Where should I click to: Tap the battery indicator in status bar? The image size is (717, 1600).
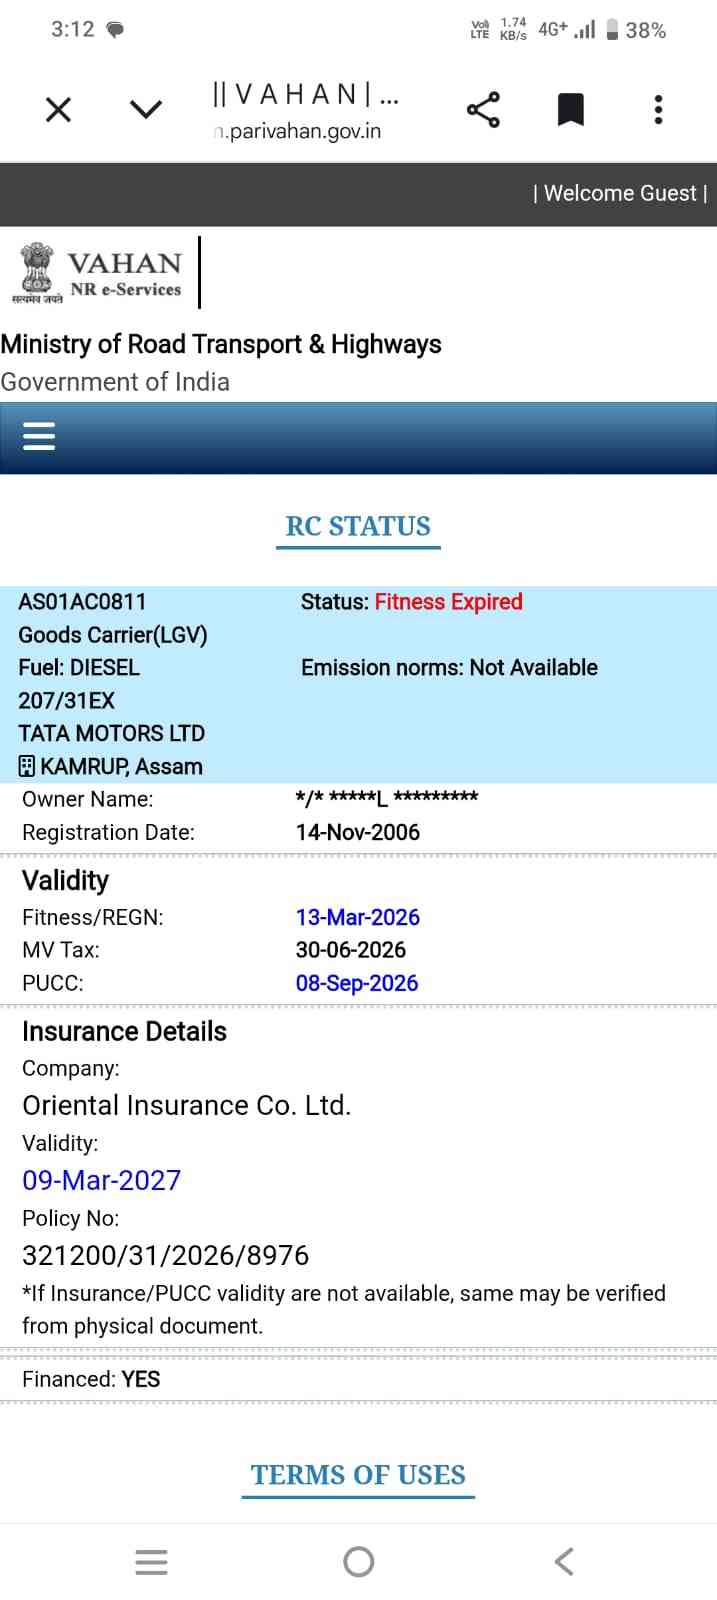pos(613,30)
